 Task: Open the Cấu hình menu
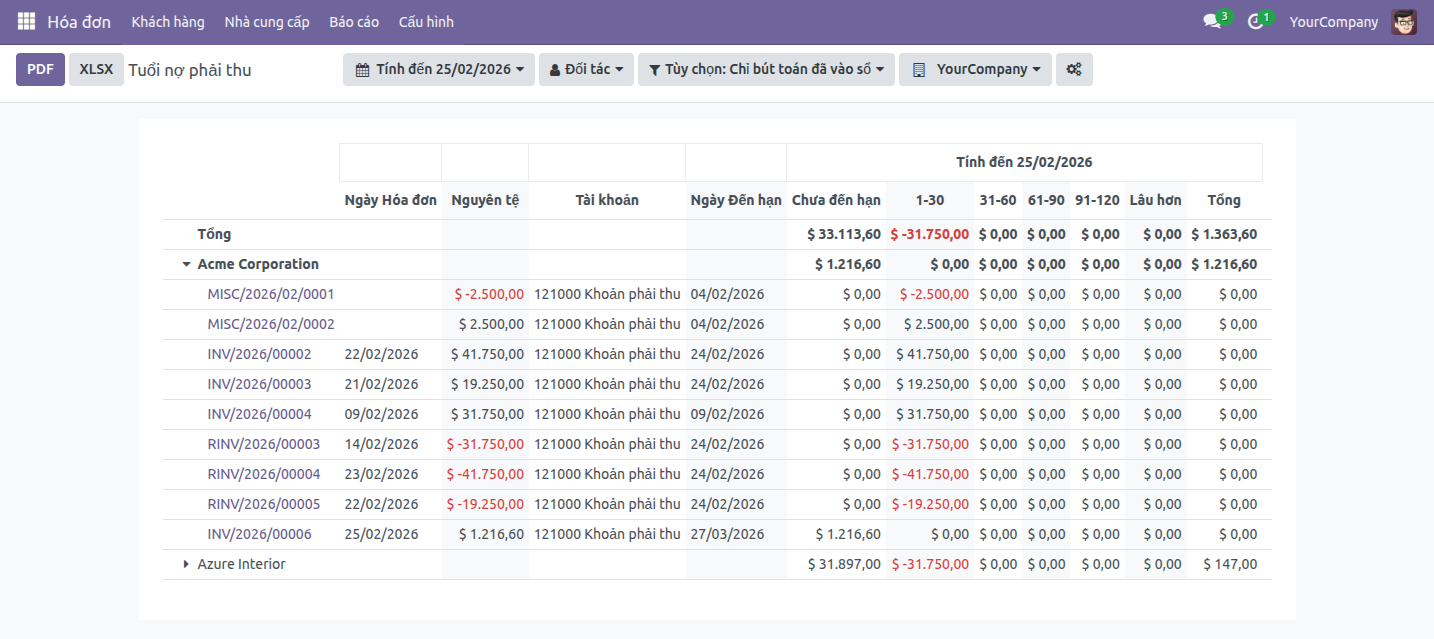pyautogui.click(x=426, y=22)
